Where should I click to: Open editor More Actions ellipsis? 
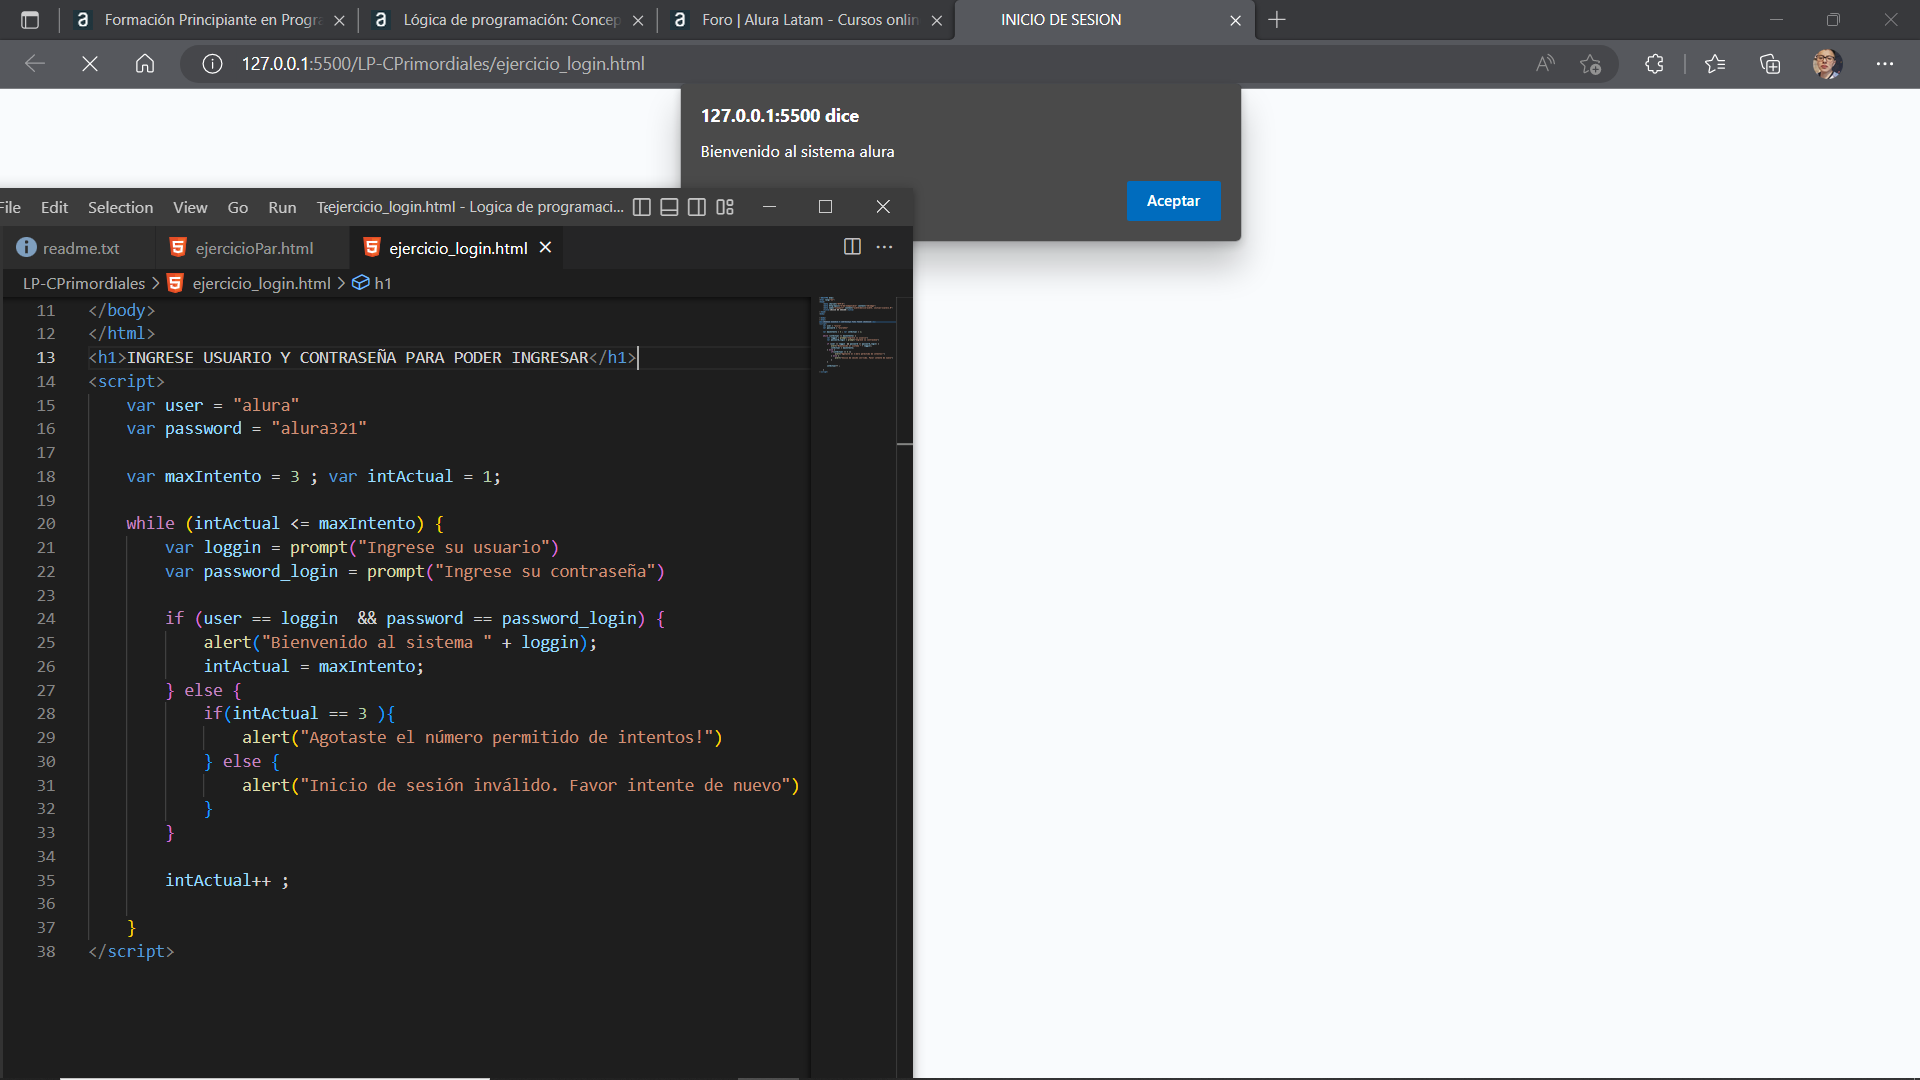[885, 247]
